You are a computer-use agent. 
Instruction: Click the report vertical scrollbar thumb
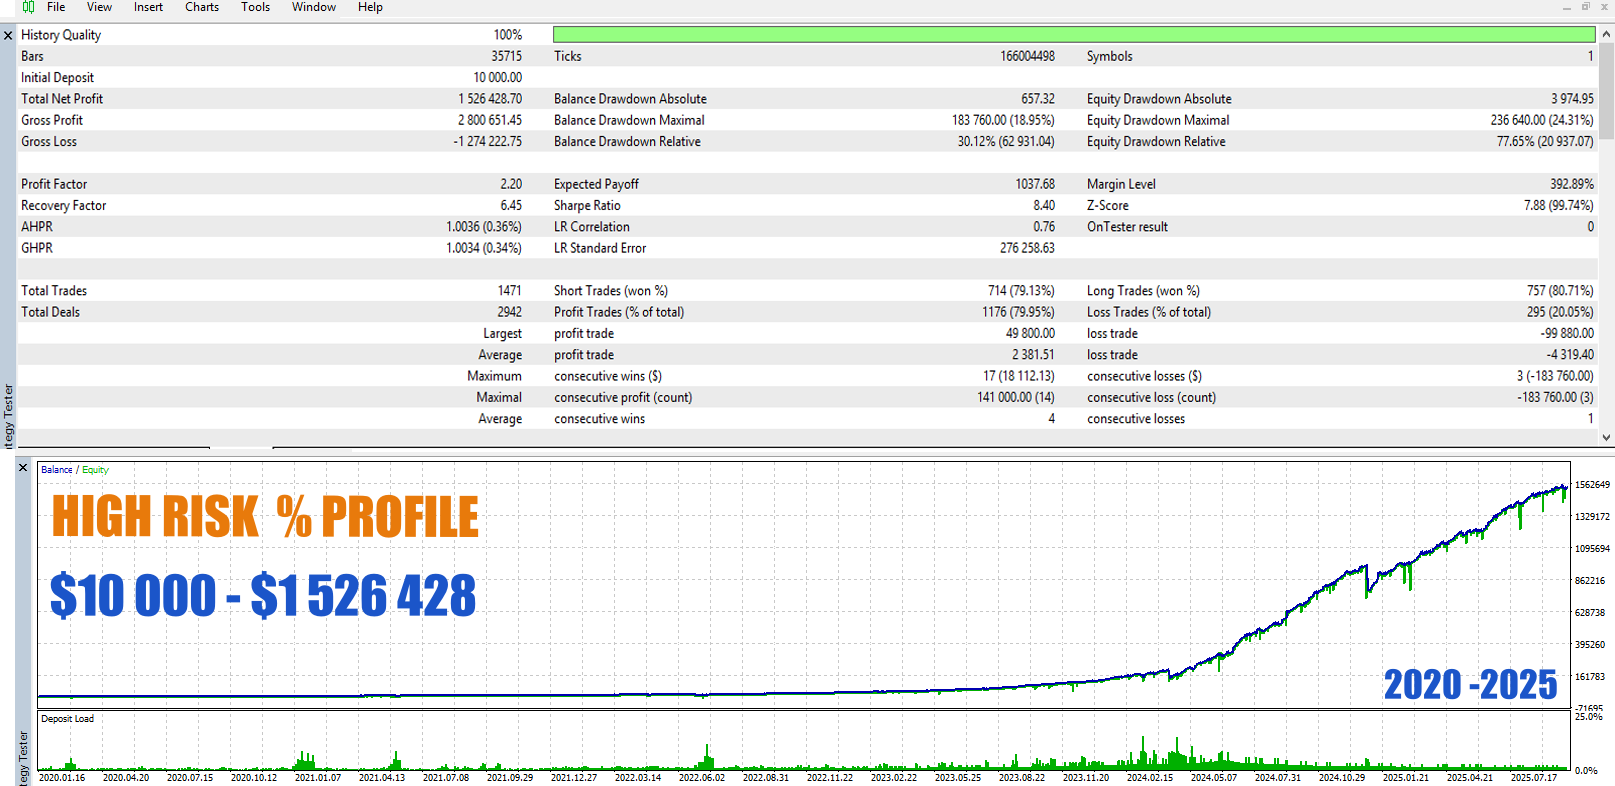pyautogui.click(x=1607, y=90)
